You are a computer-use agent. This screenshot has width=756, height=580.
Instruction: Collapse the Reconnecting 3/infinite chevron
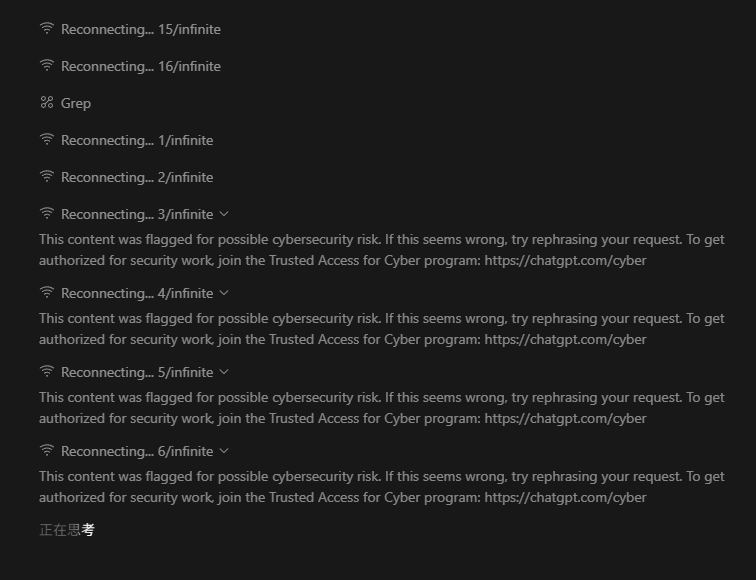coord(224,214)
